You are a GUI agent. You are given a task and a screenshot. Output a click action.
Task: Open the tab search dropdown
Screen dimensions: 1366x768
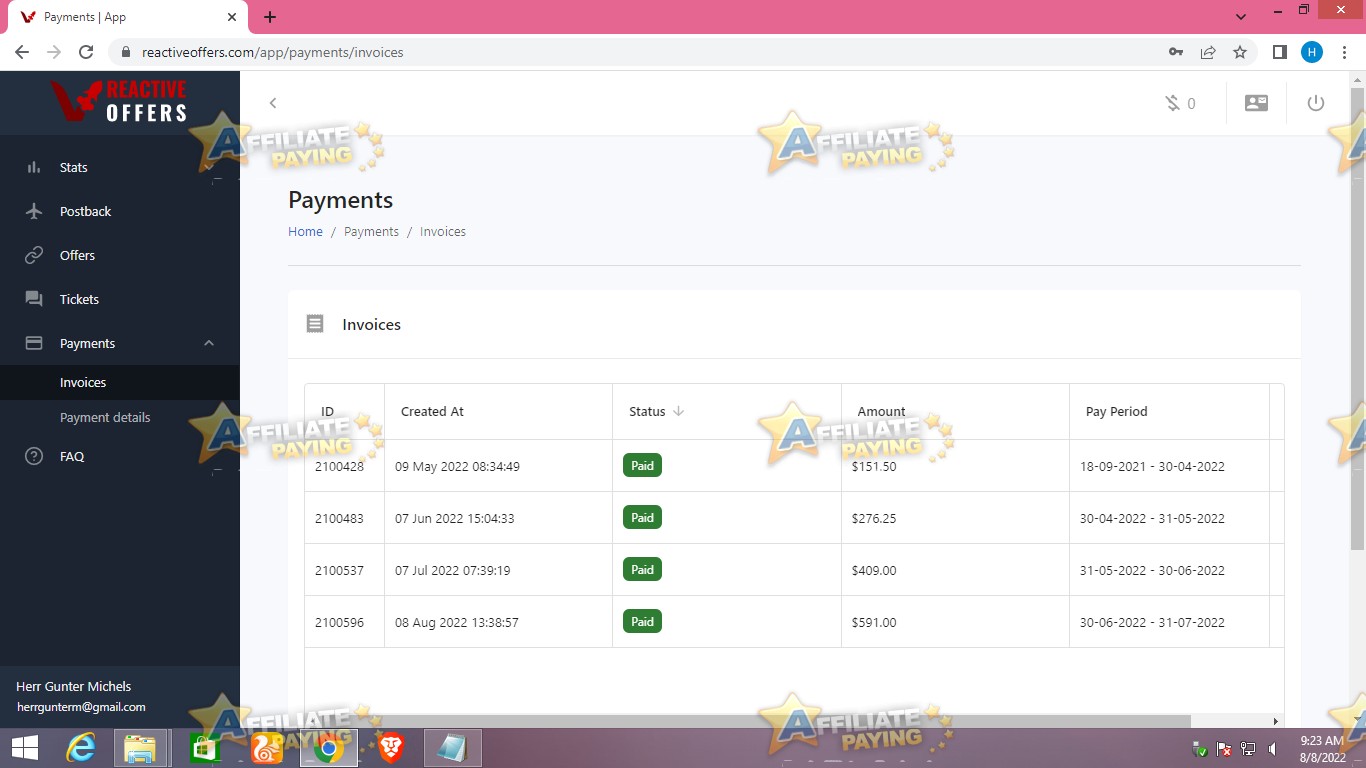pos(1241,17)
